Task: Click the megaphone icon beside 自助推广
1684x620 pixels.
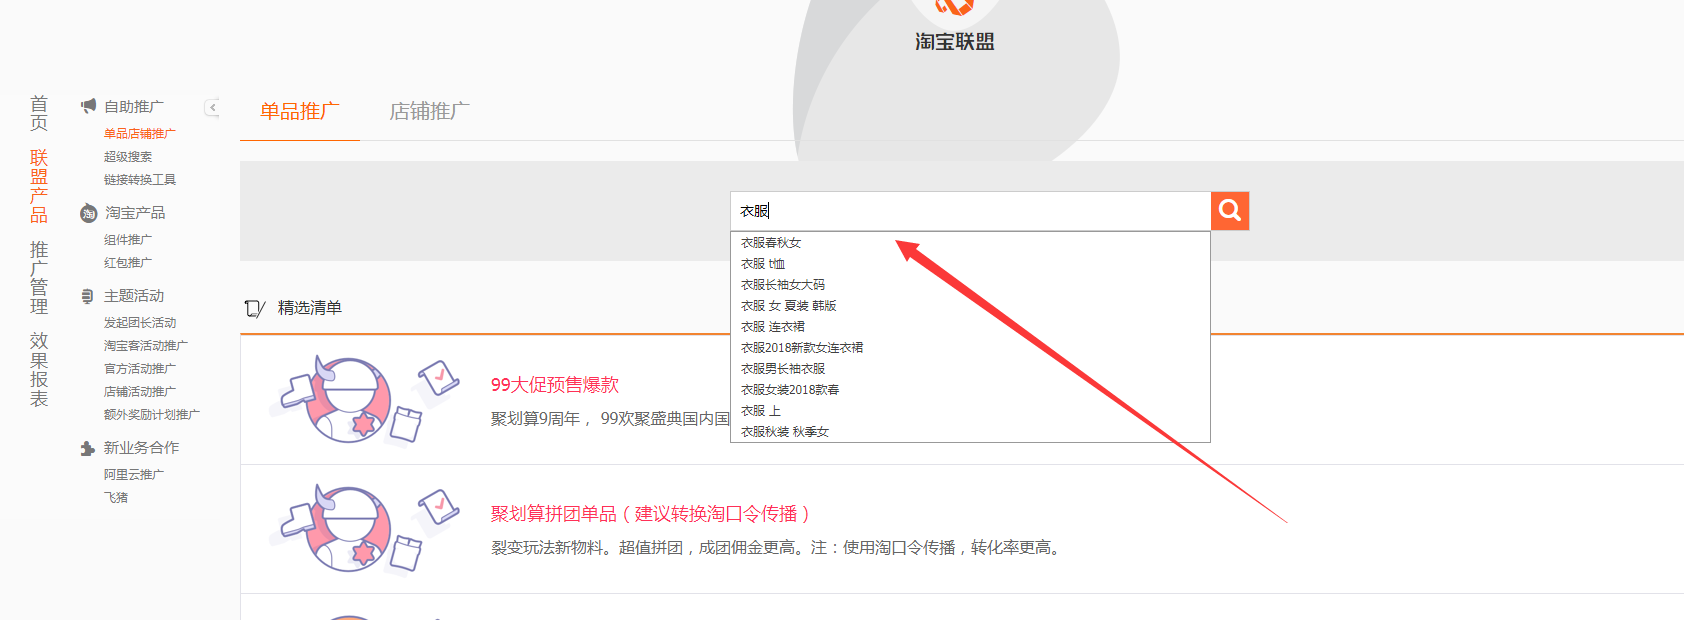Action: click(x=89, y=106)
